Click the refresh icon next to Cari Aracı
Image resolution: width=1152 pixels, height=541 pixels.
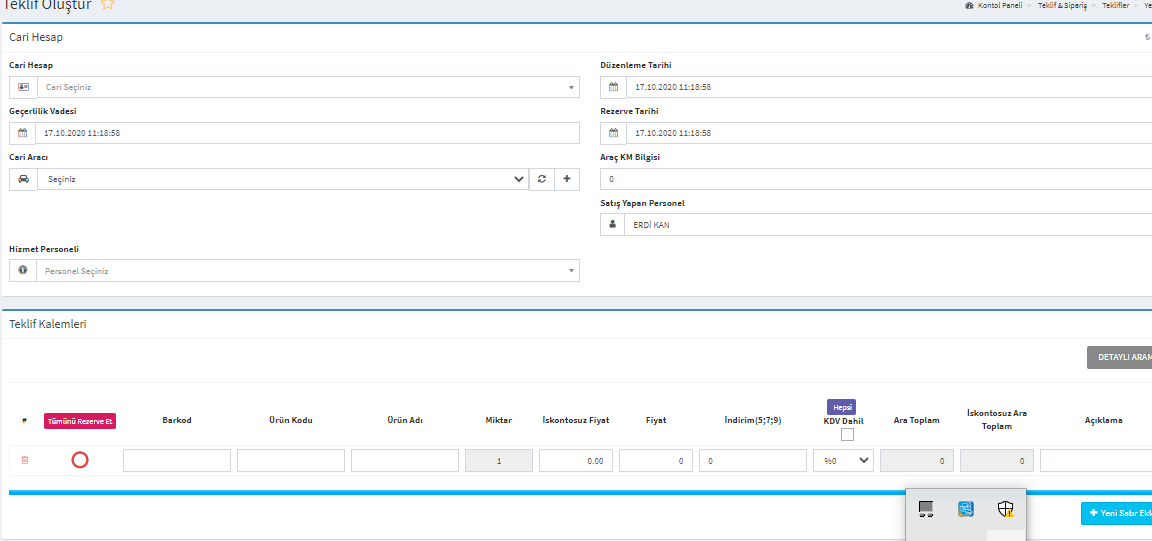click(x=542, y=179)
